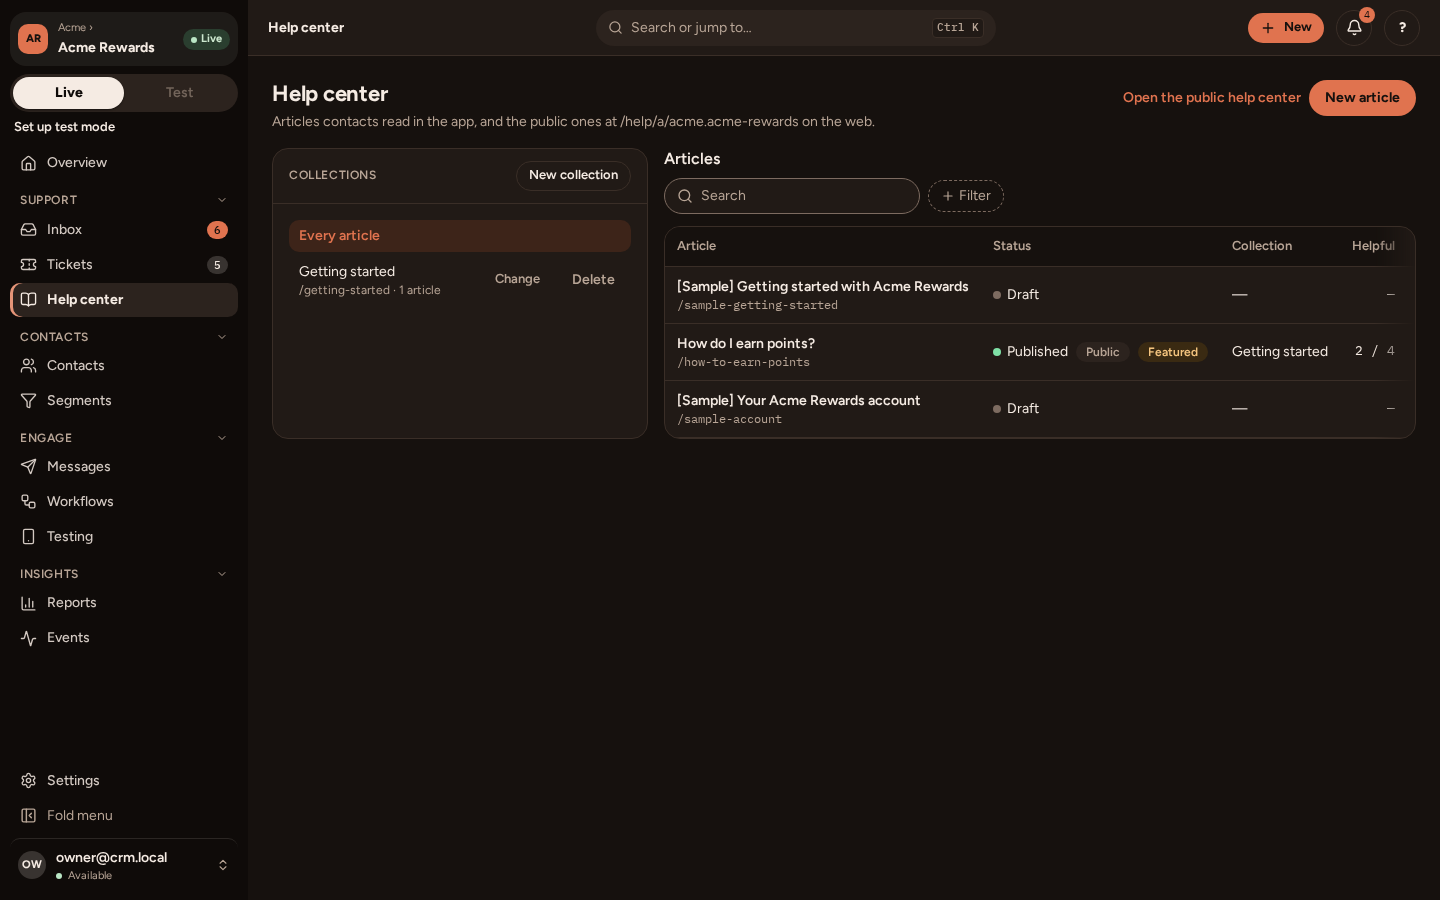Click the Overview home icon

pyautogui.click(x=29, y=163)
